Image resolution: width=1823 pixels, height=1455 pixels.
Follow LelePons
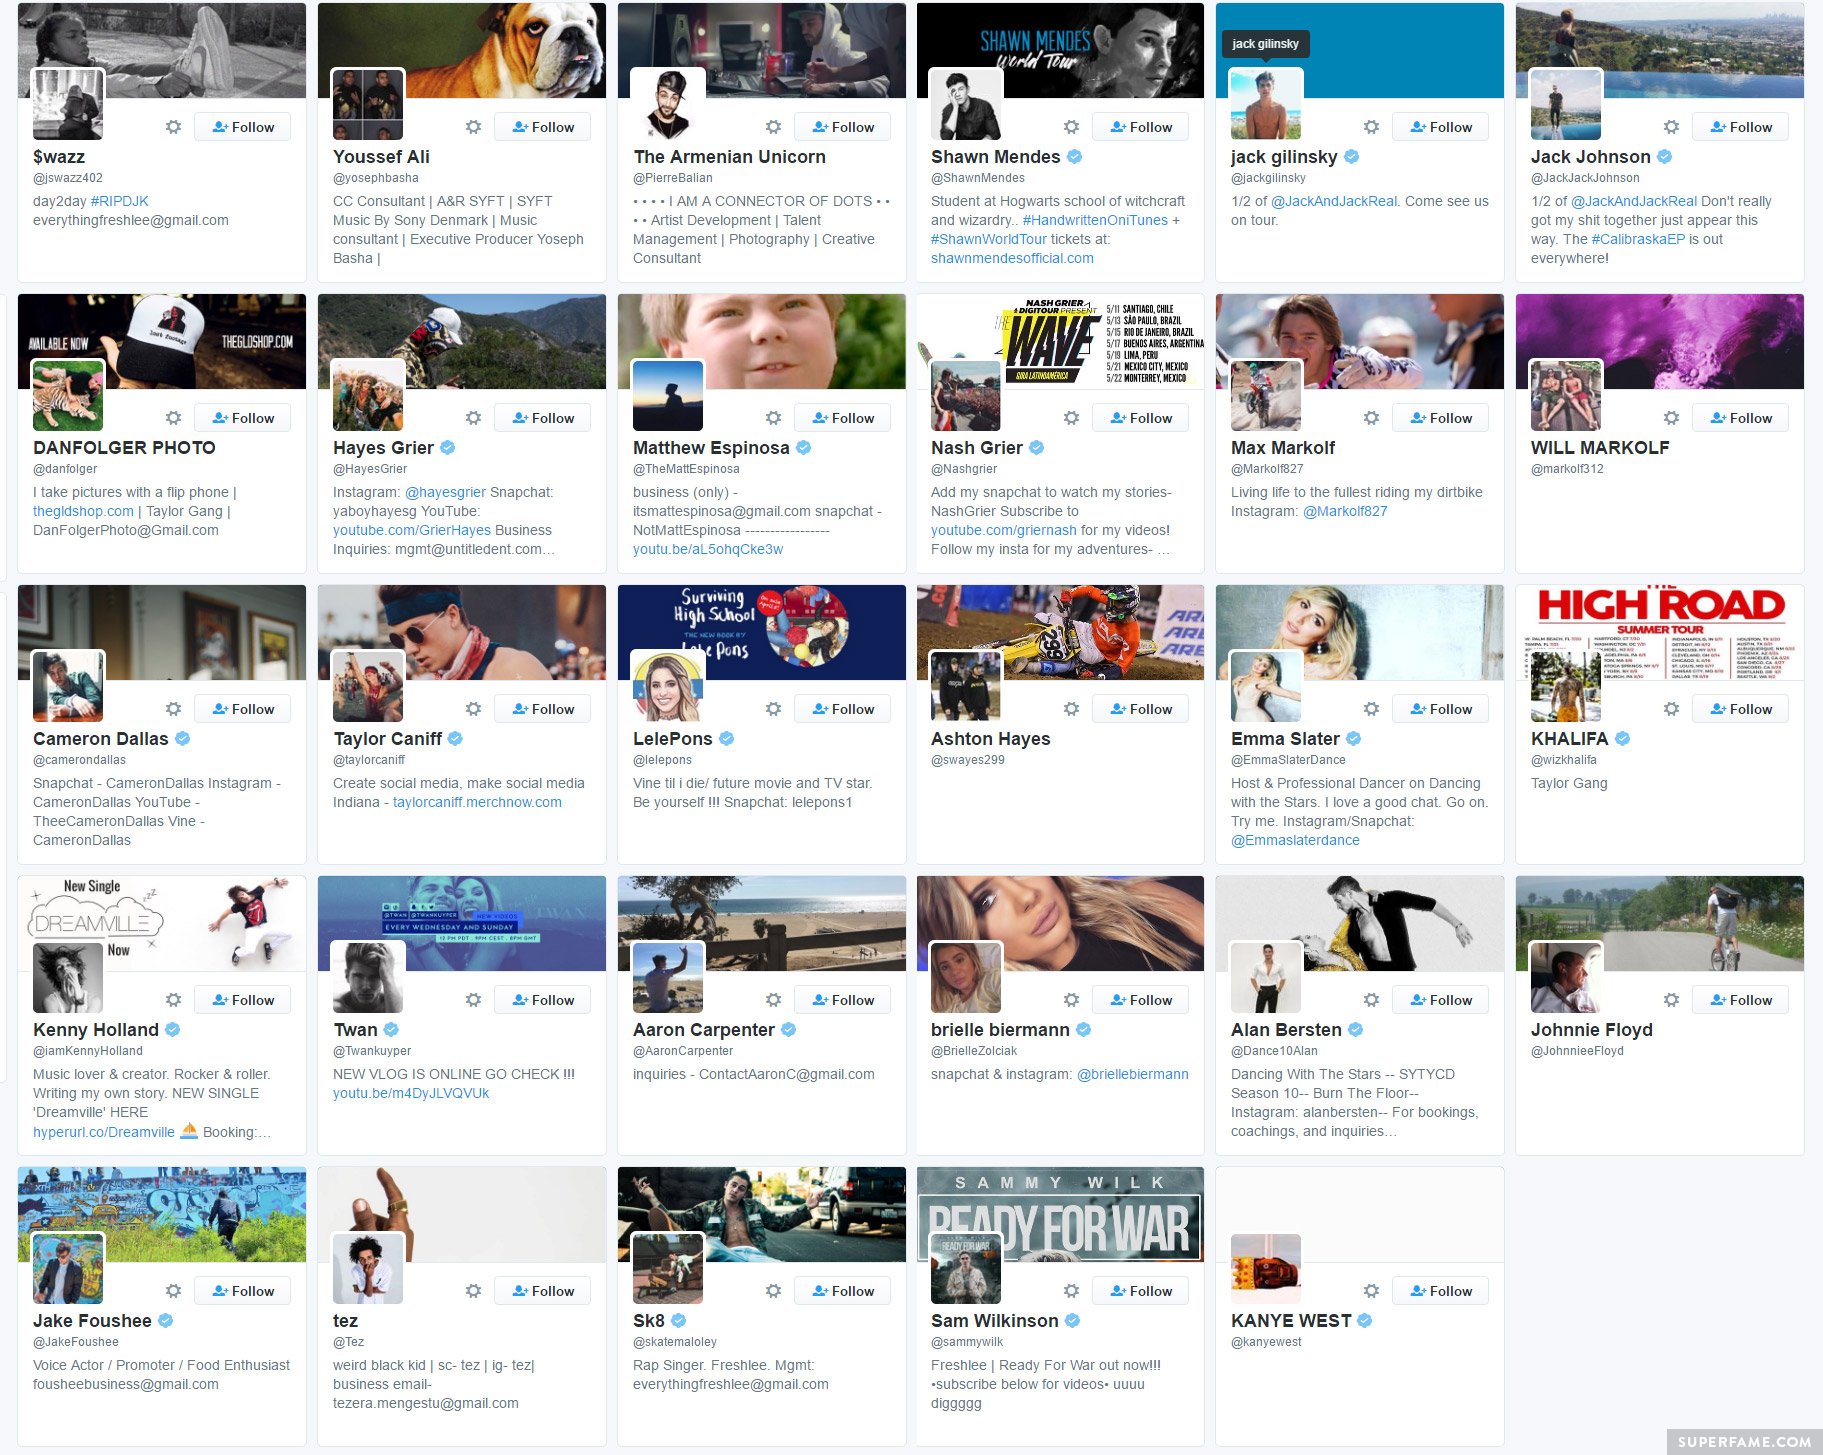tap(842, 709)
